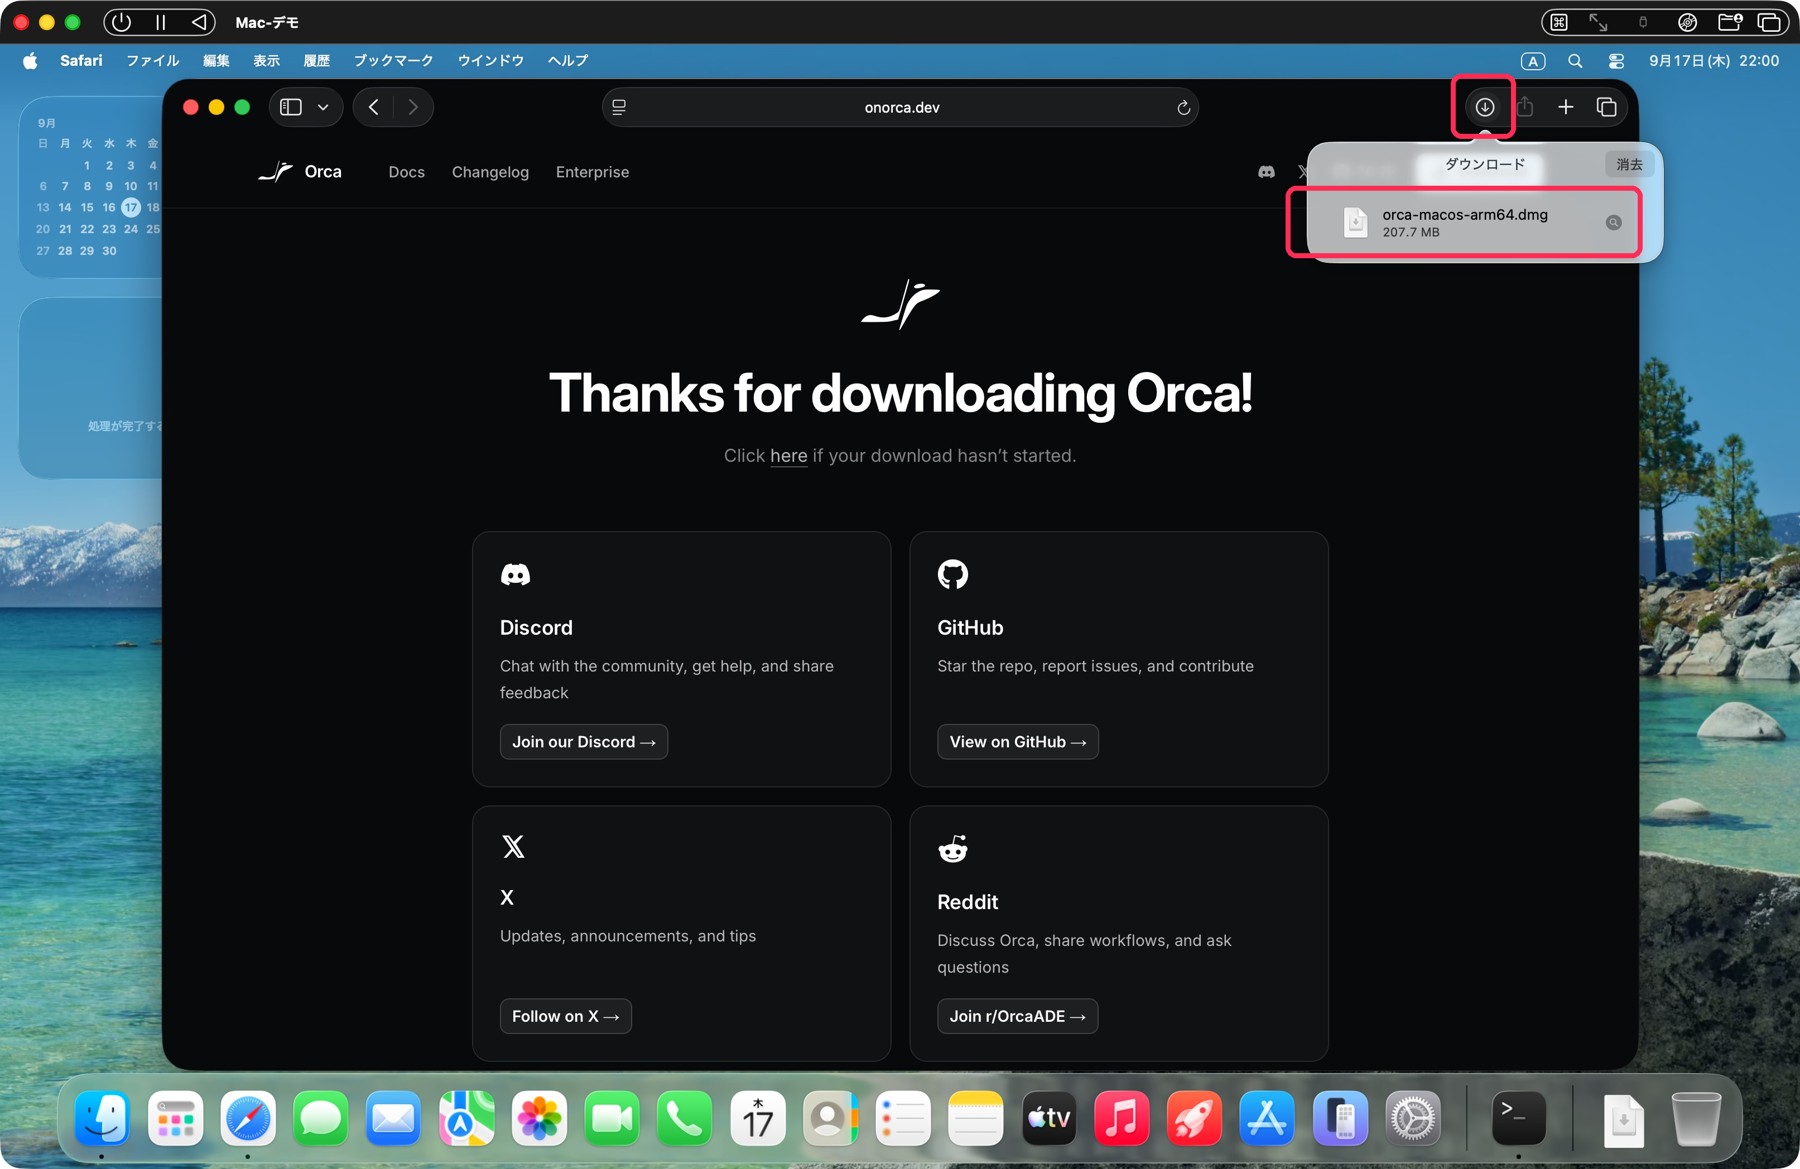Open the ウインドウ menu
This screenshot has width=1800, height=1169.
tap(491, 61)
